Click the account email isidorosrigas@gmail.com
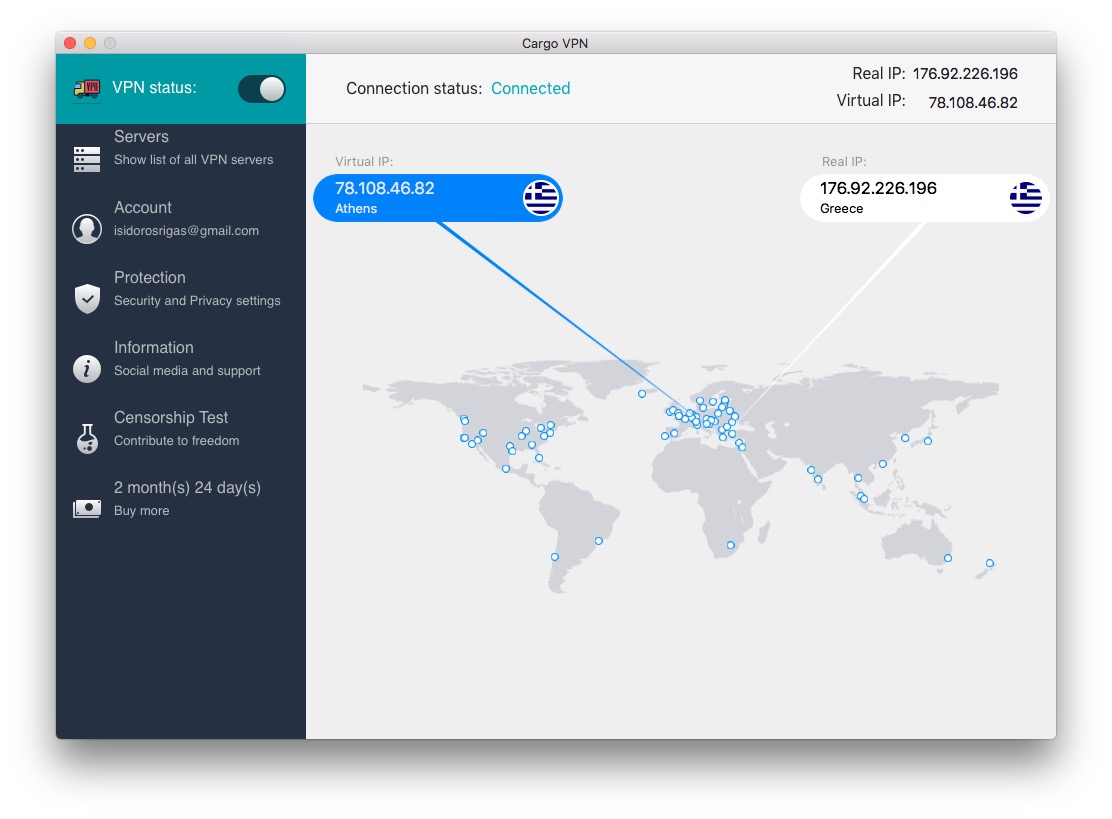1112x819 pixels. [x=186, y=230]
